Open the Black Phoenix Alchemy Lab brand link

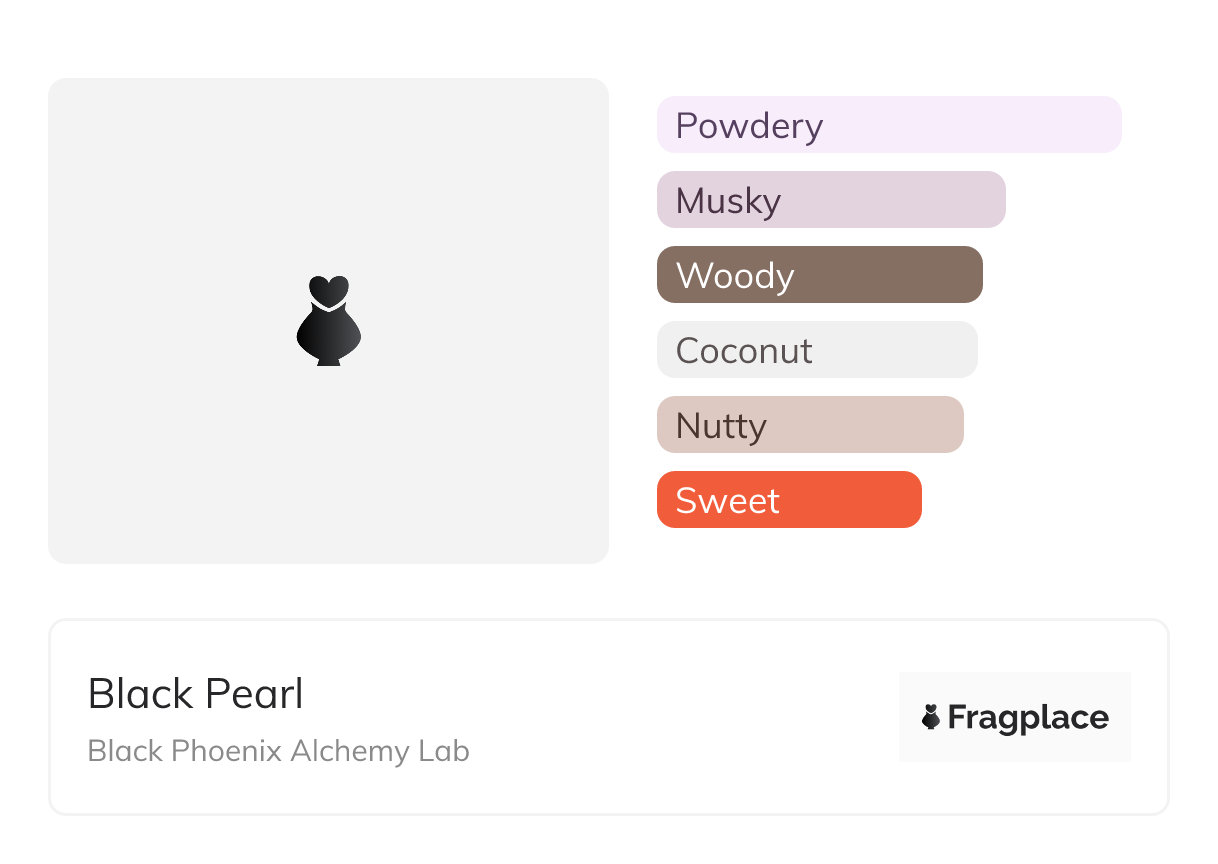pos(278,751)
